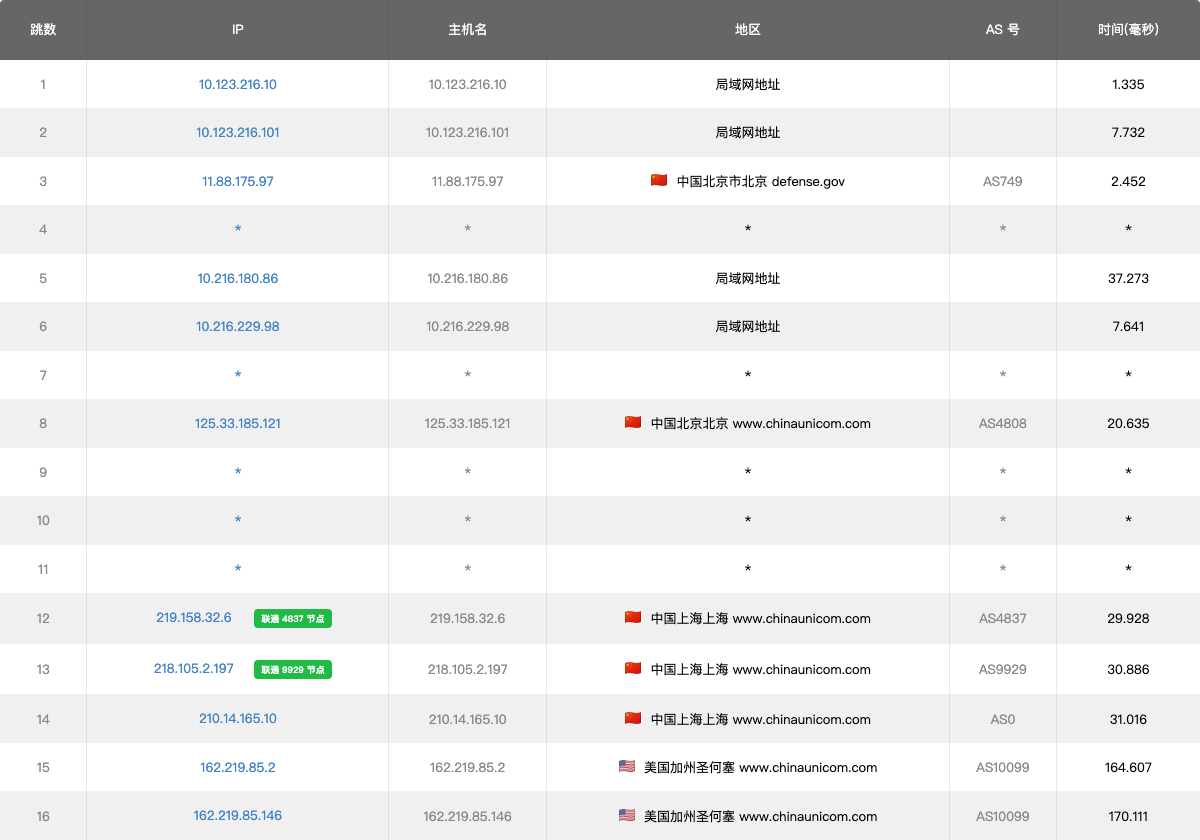Open the 219.158.32.6 IP link

[194, 618]
